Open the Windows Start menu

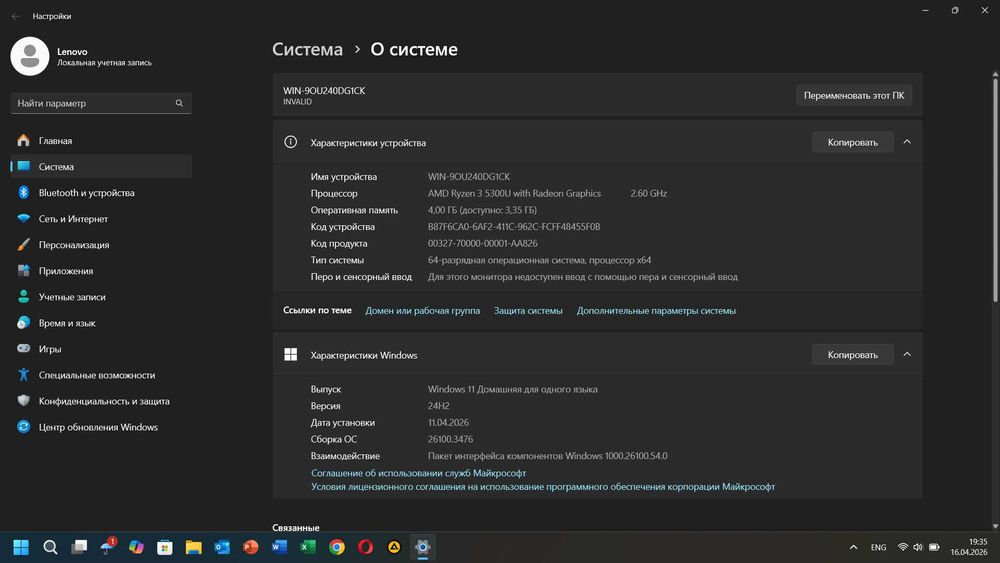click(x=21, y=547)
